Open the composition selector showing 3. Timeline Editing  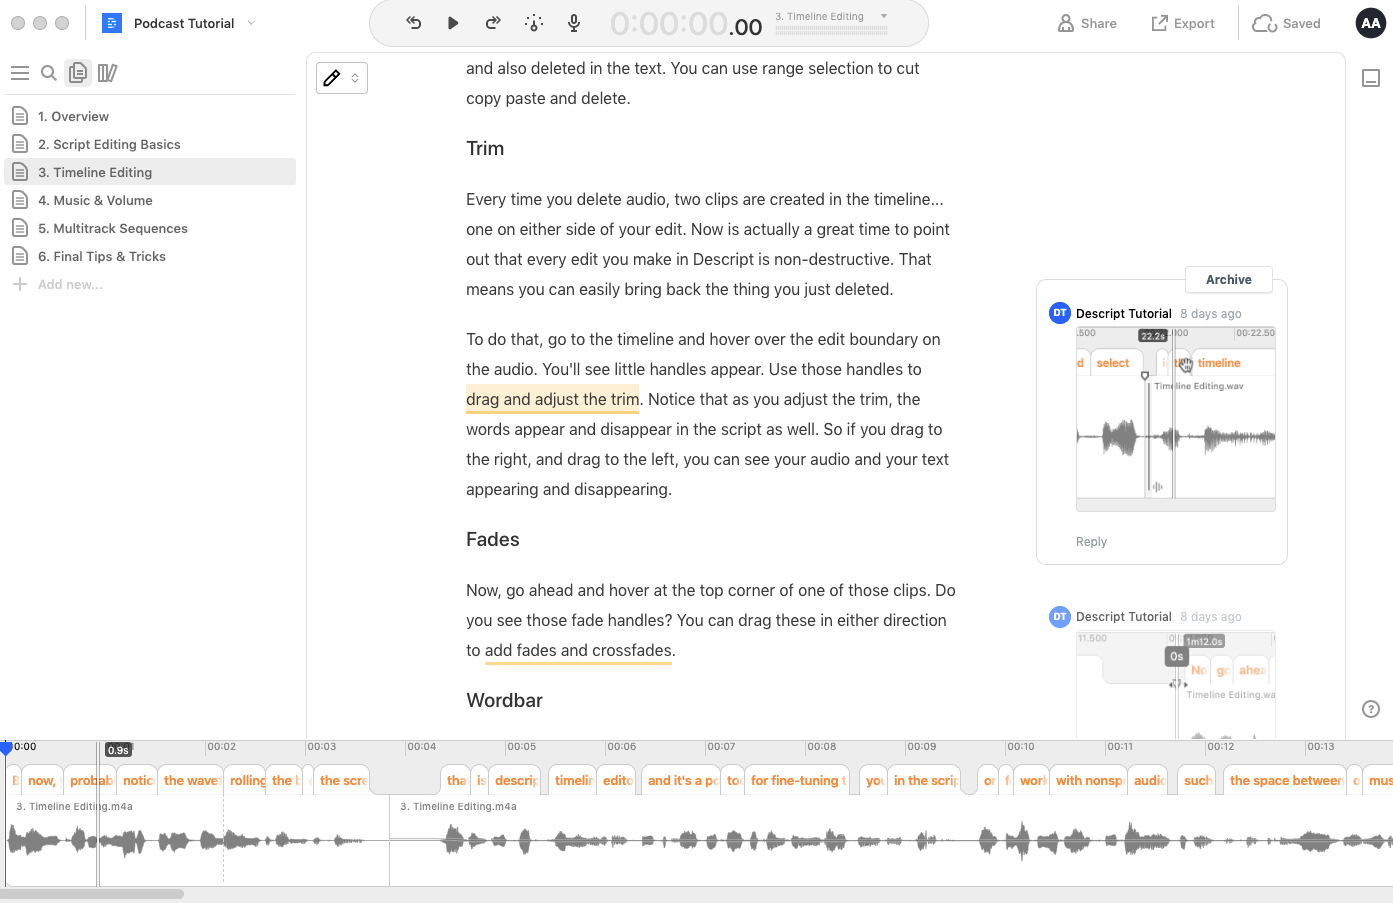(x=832, y=17)
